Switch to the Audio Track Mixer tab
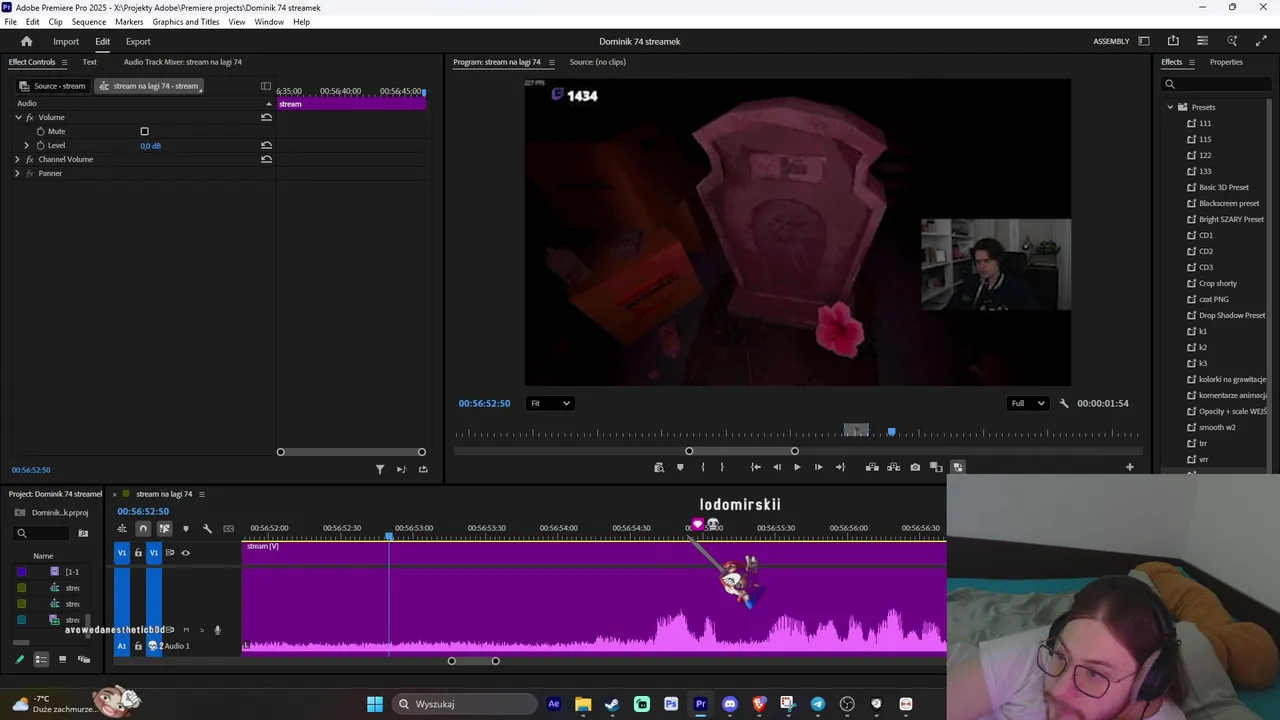 pos(183,62)
